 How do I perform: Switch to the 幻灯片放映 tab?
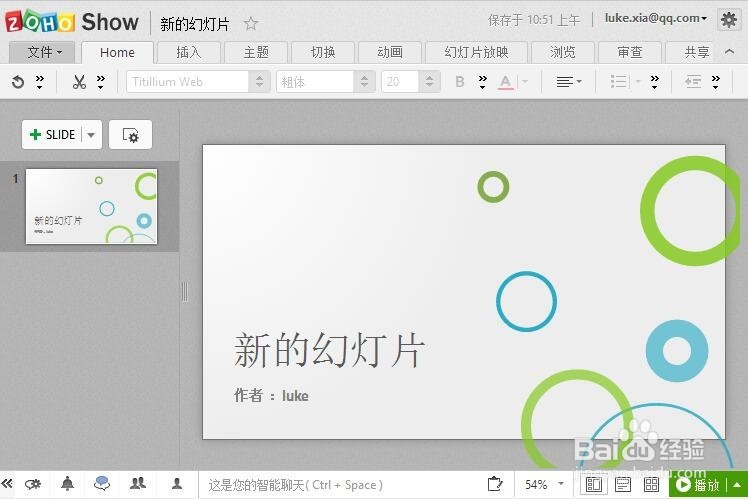point(477,52)
